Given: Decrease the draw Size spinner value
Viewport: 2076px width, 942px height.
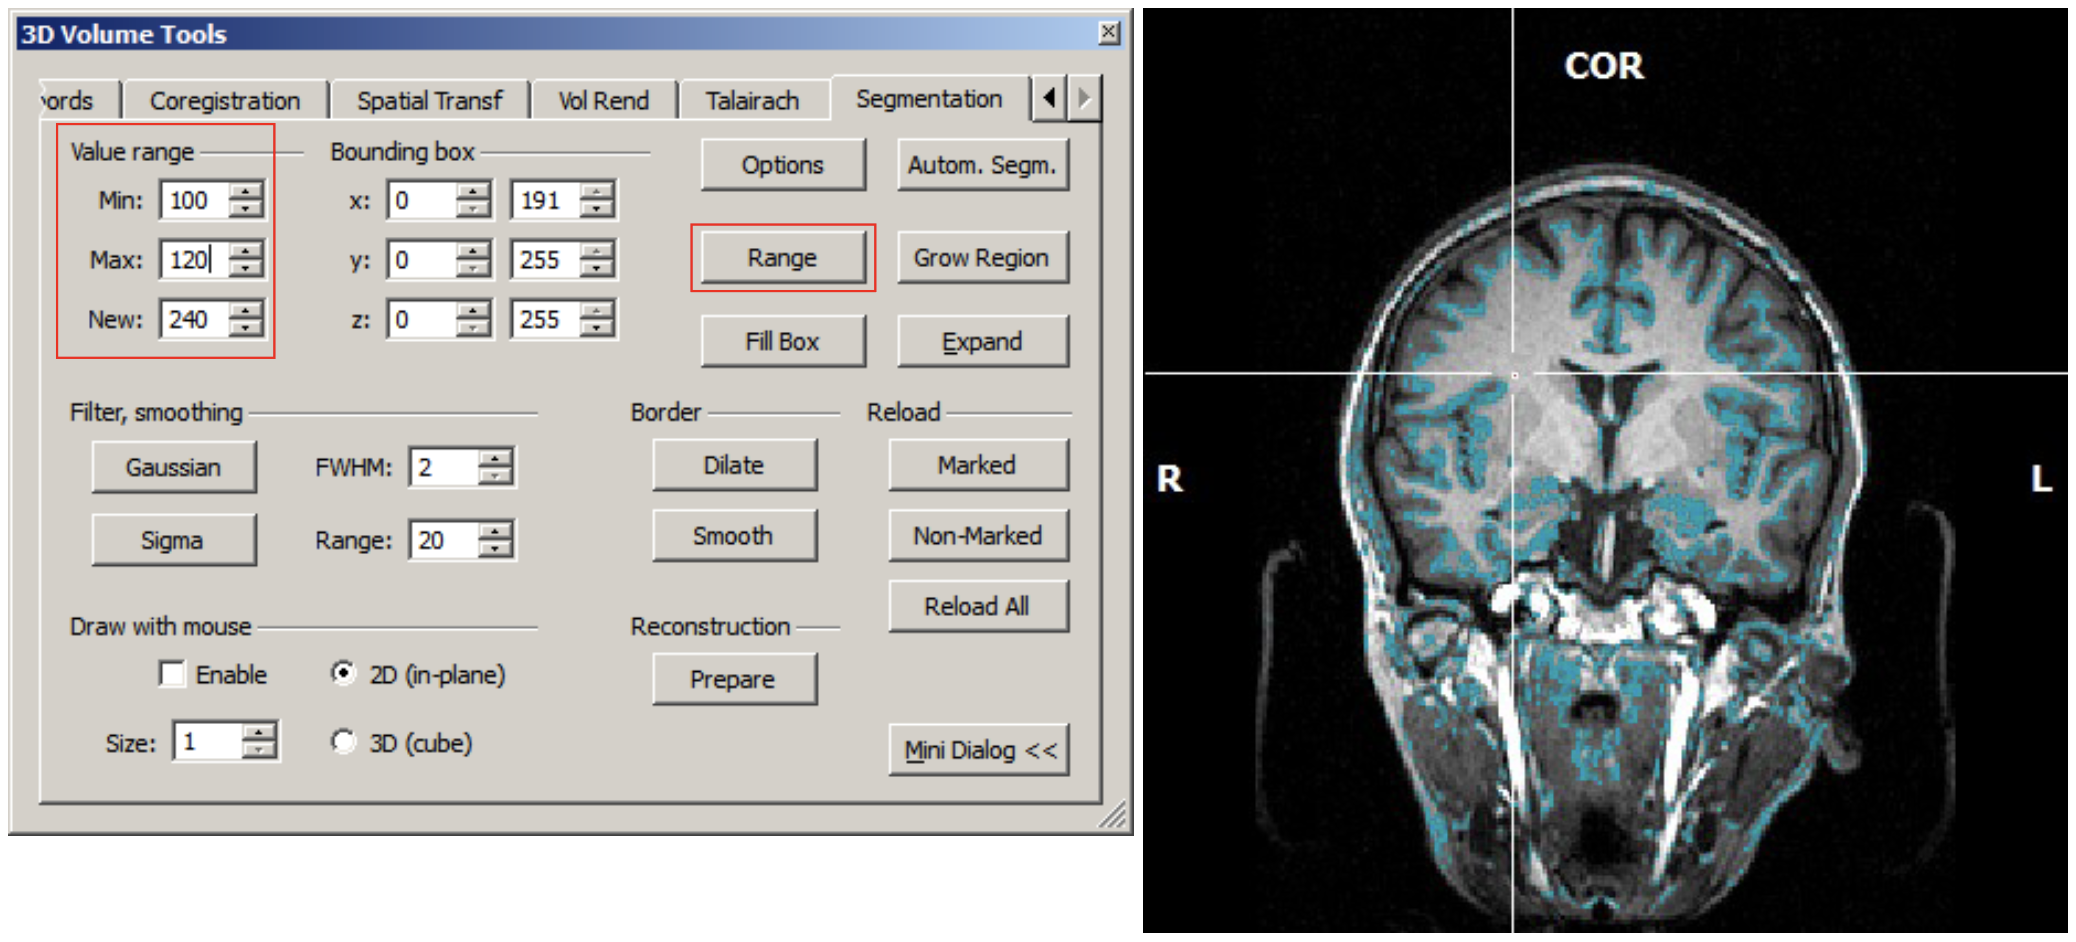Looking at the screenshot, I should tap(259, 750).
